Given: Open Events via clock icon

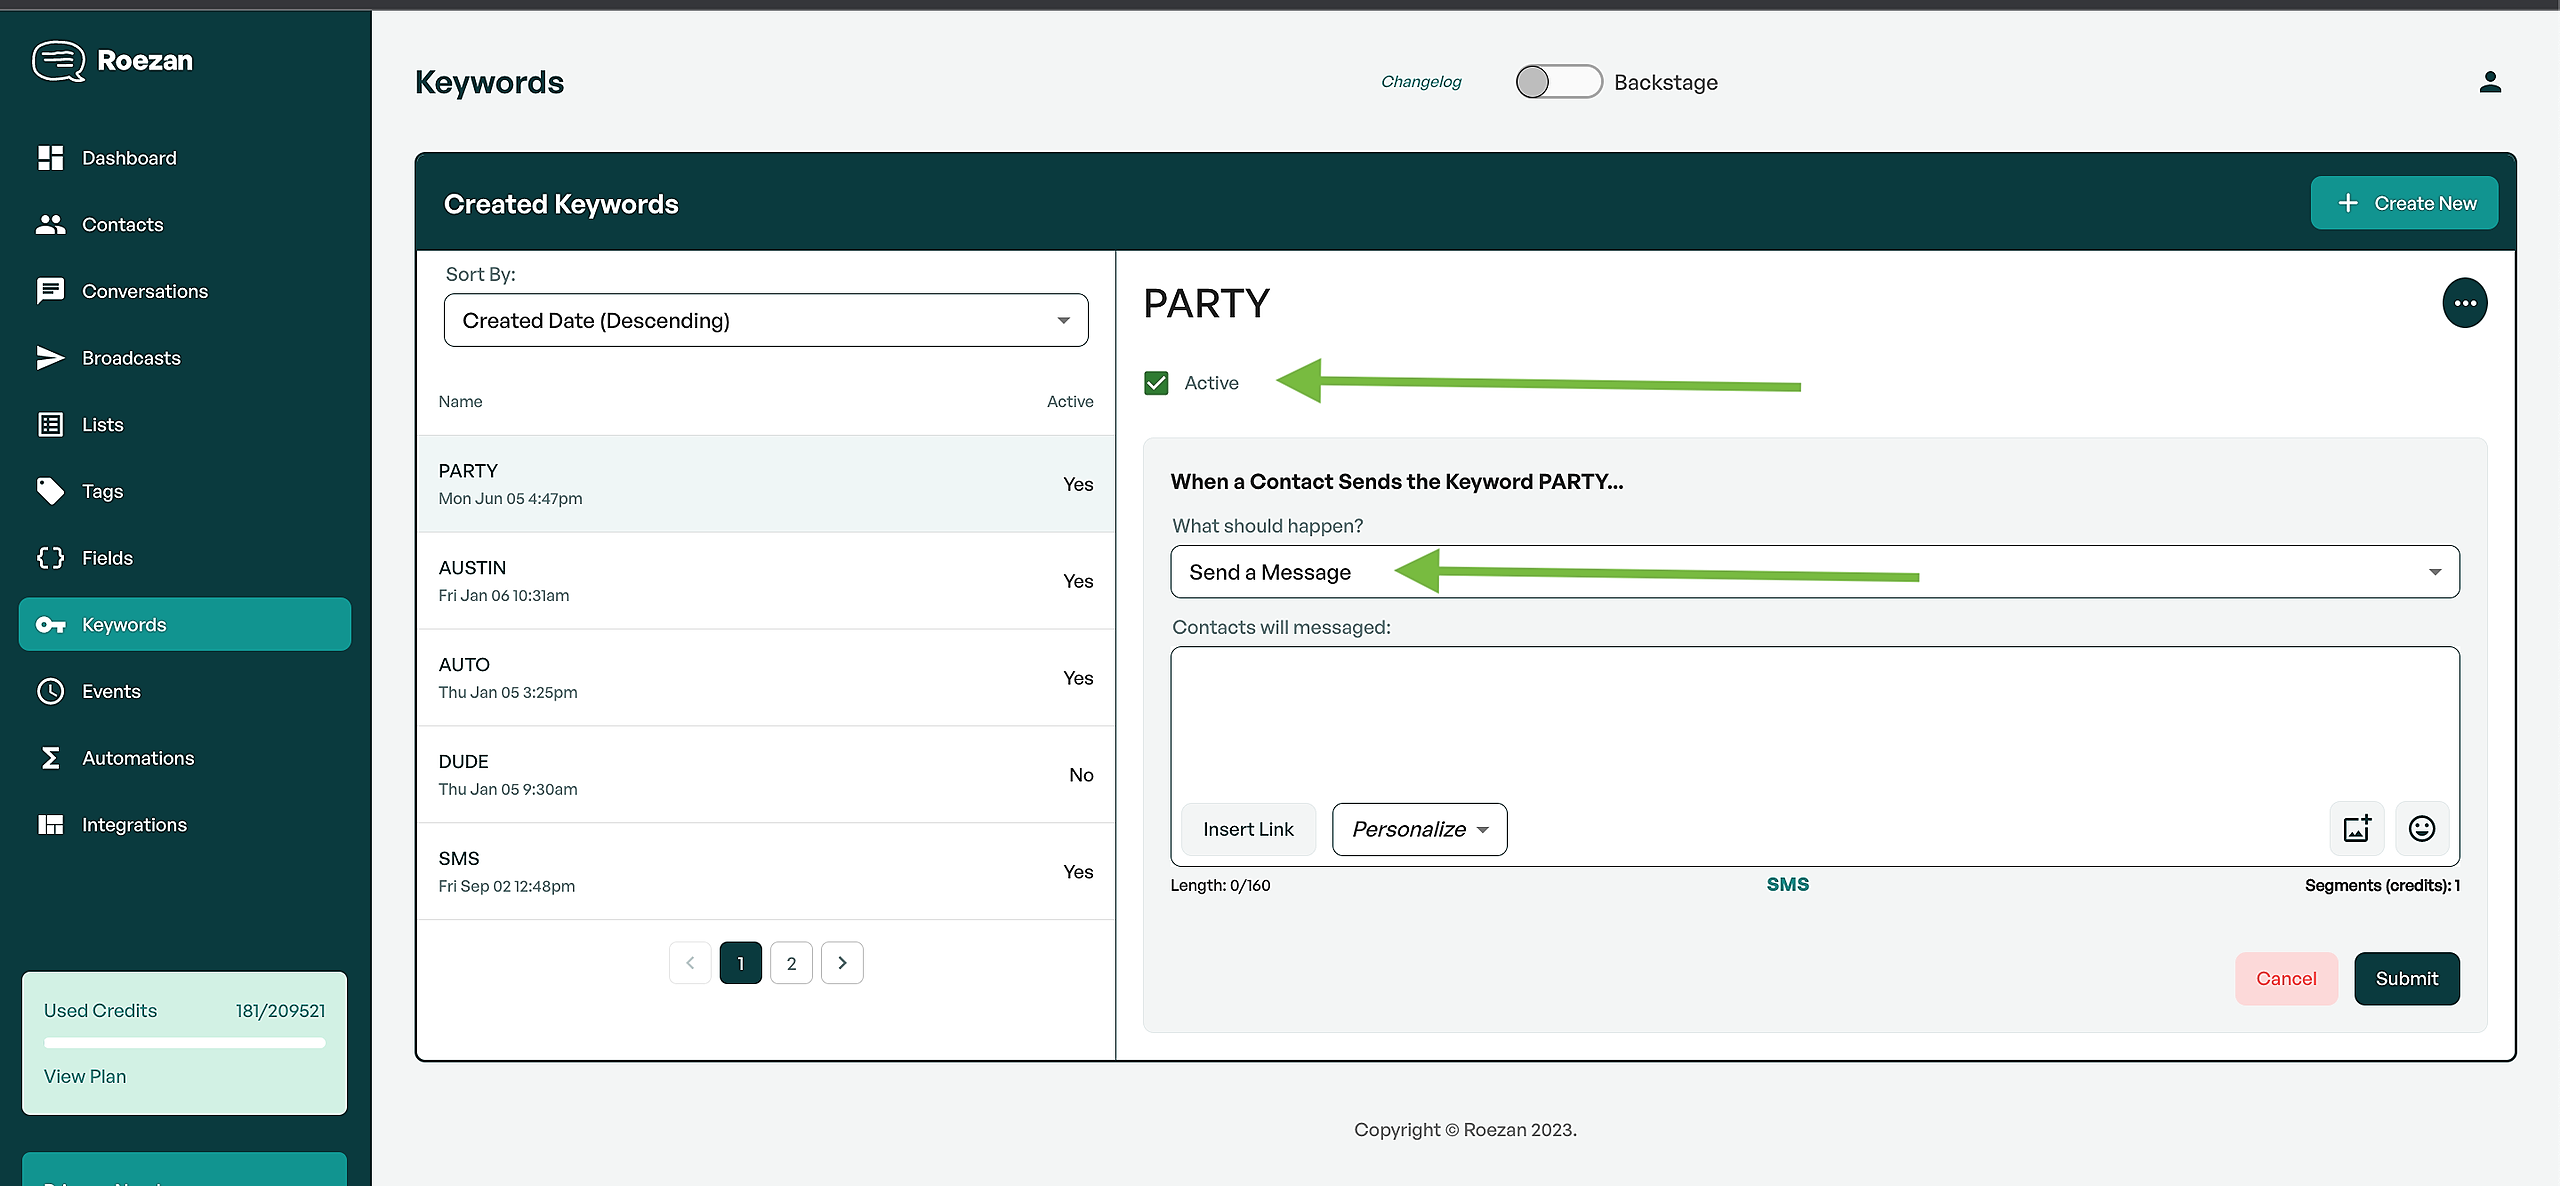Looking at the screenshot, I should (x=50, y=691).
